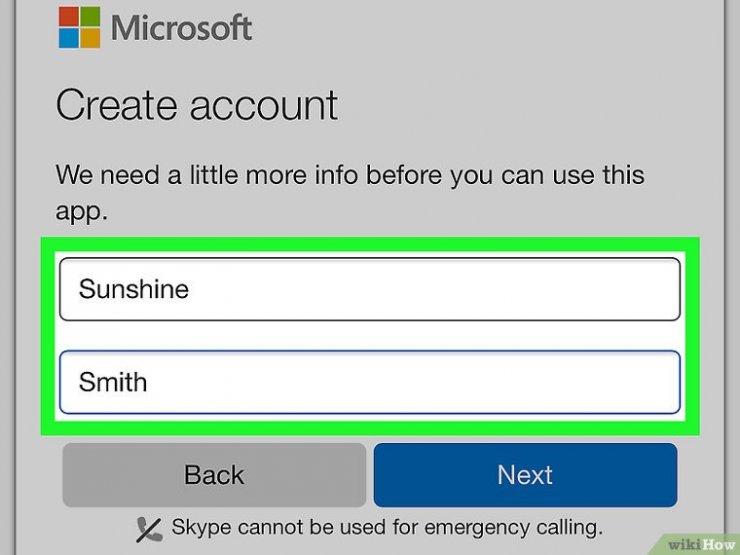
Task: Click the Skype emergency calling notice text
Action: pos(387,527)
